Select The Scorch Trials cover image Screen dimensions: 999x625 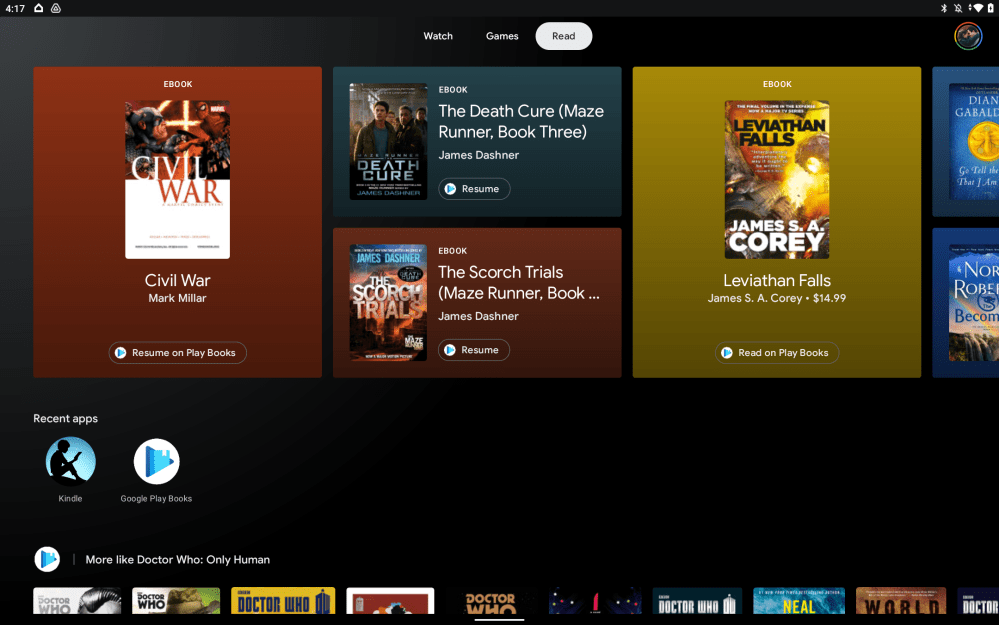388,302
